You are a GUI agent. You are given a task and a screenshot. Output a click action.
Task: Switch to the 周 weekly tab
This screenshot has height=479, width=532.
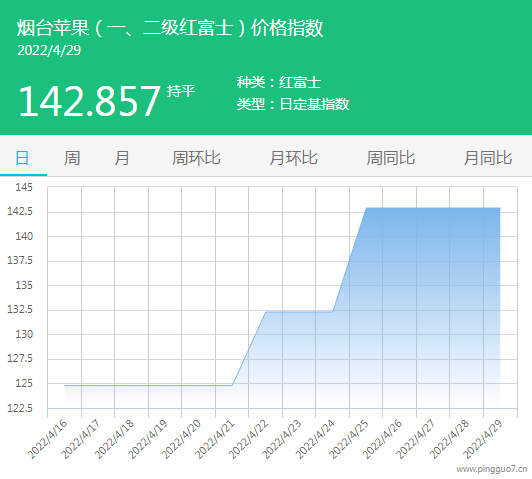coord(72,158)
